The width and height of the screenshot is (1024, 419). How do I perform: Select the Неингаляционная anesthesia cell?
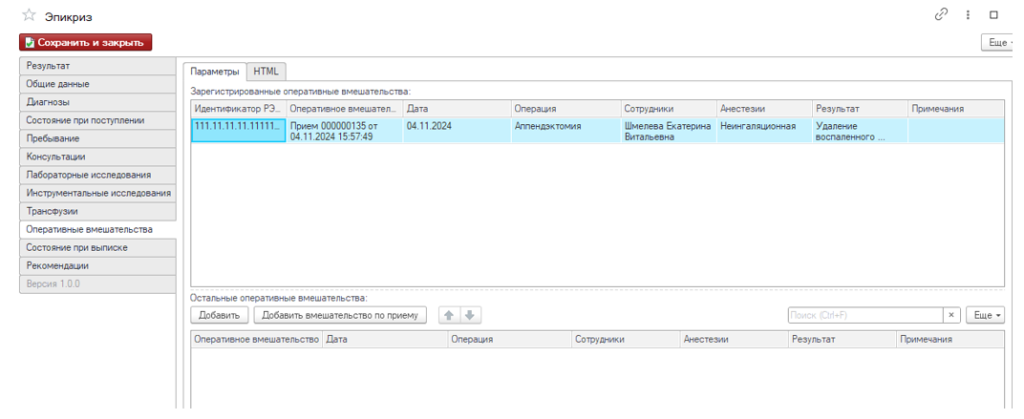764,130
